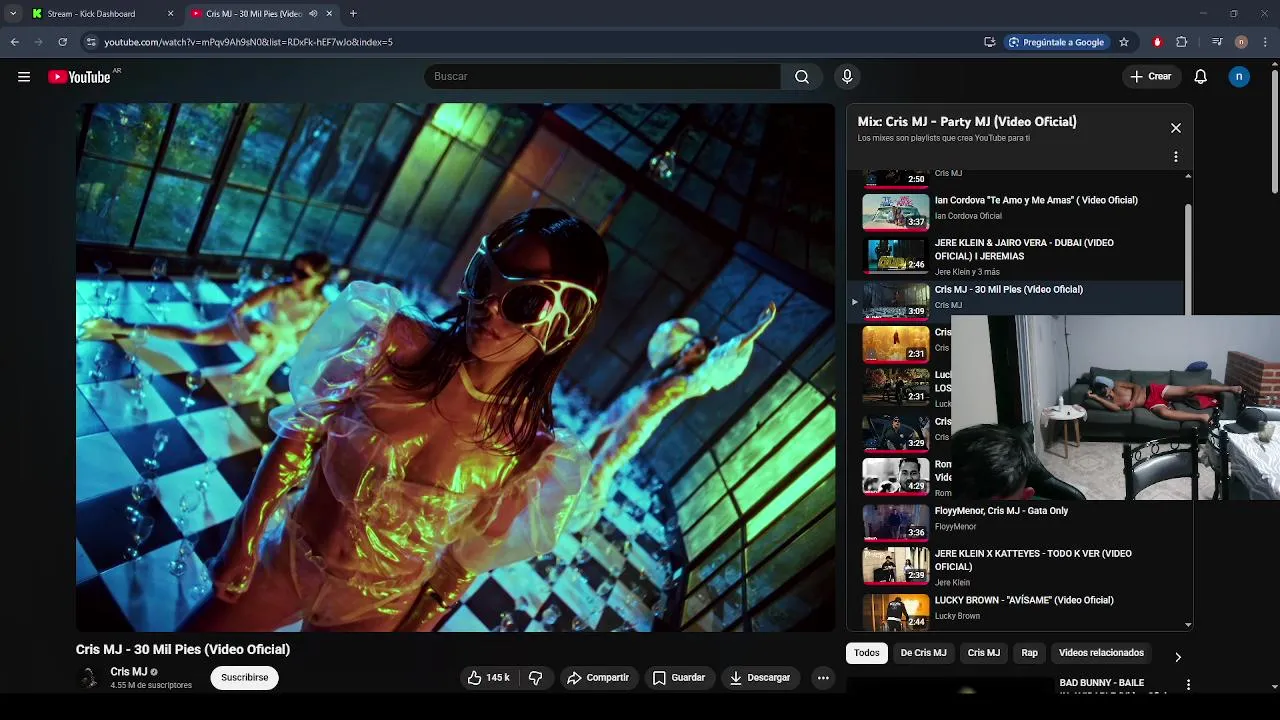This screenshot has height=720, width=1280.
Task: Click the page vertical scrollbar thumb
Action: (1275, 130)
